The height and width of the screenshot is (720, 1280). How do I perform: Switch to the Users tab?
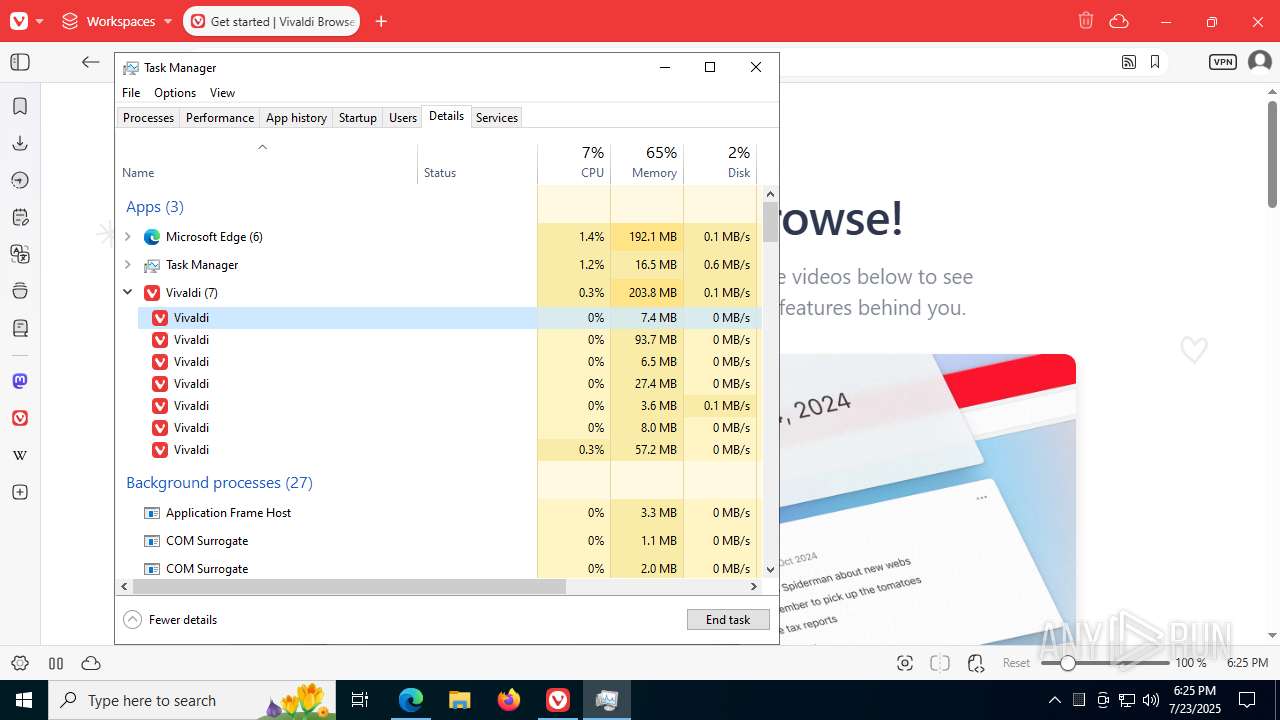(403, 118)
